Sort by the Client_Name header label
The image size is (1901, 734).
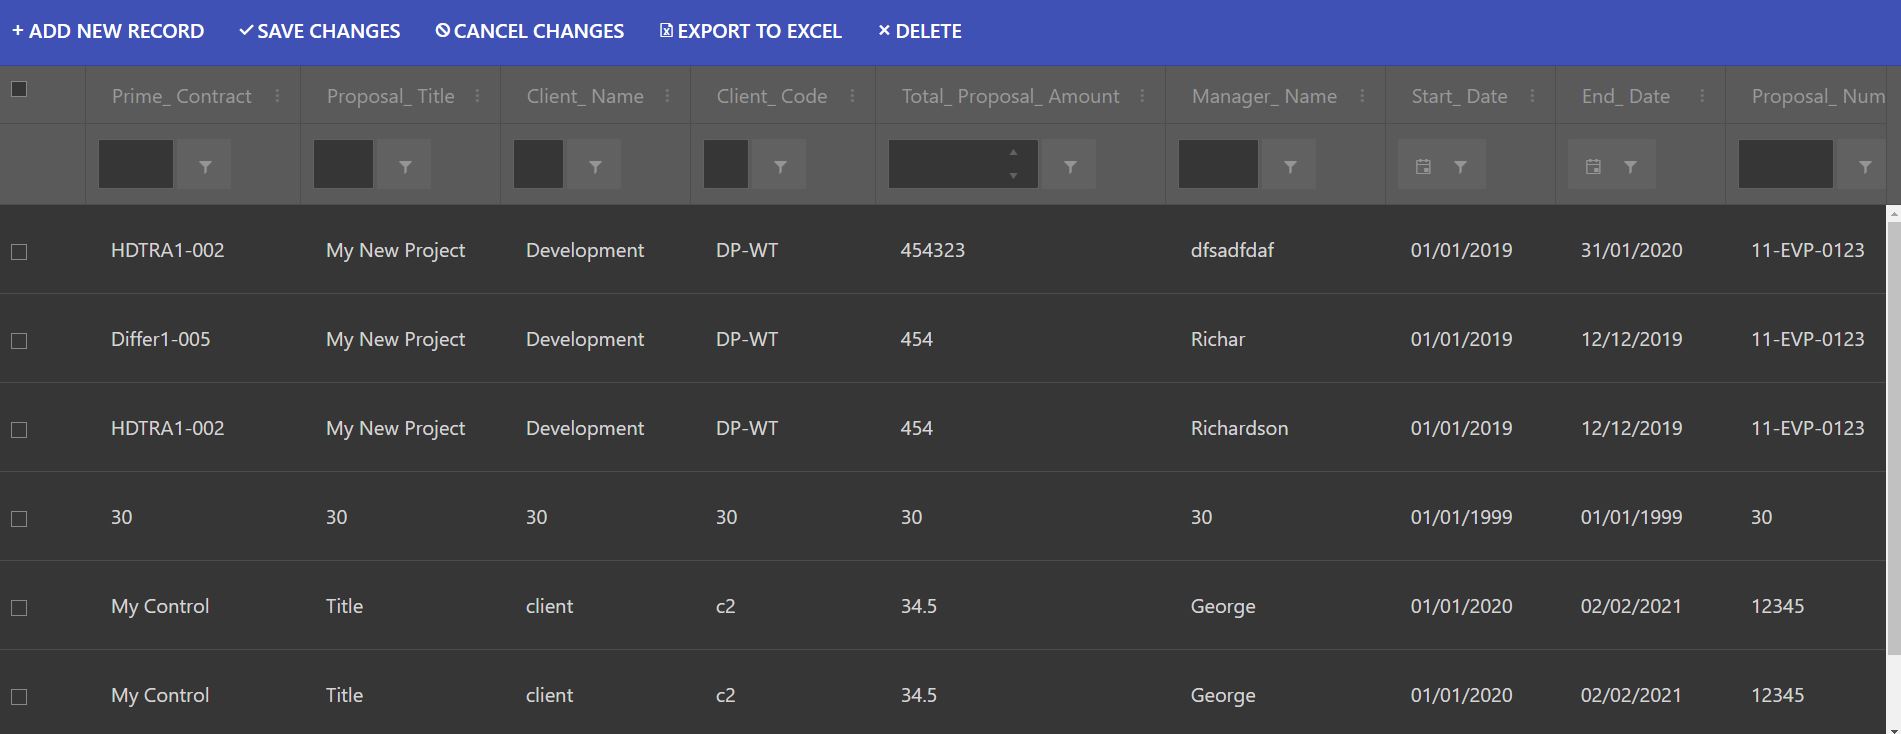tap(585, 96)
